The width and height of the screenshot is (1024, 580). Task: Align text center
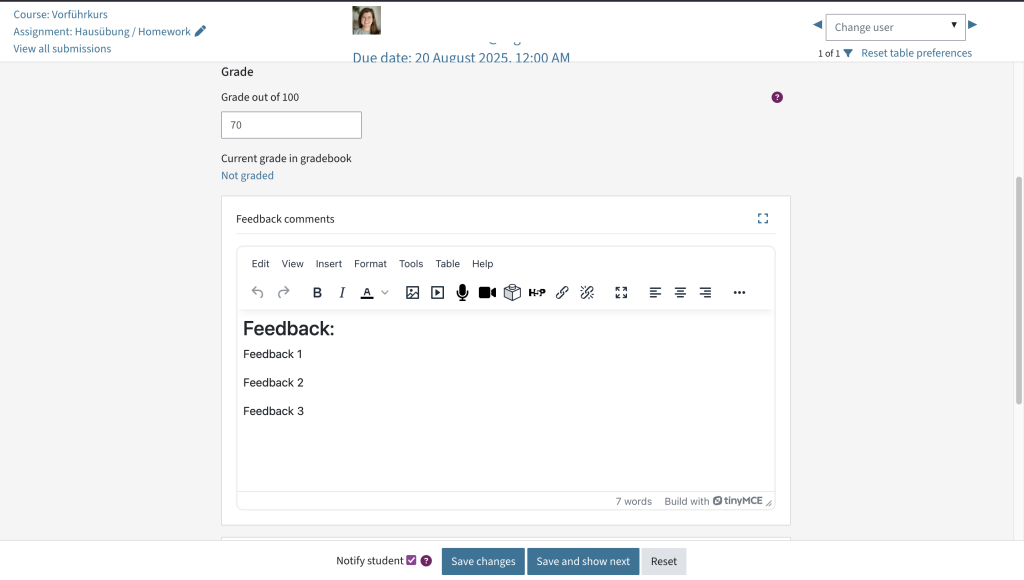pyautogui.click(x=680, y=293)
